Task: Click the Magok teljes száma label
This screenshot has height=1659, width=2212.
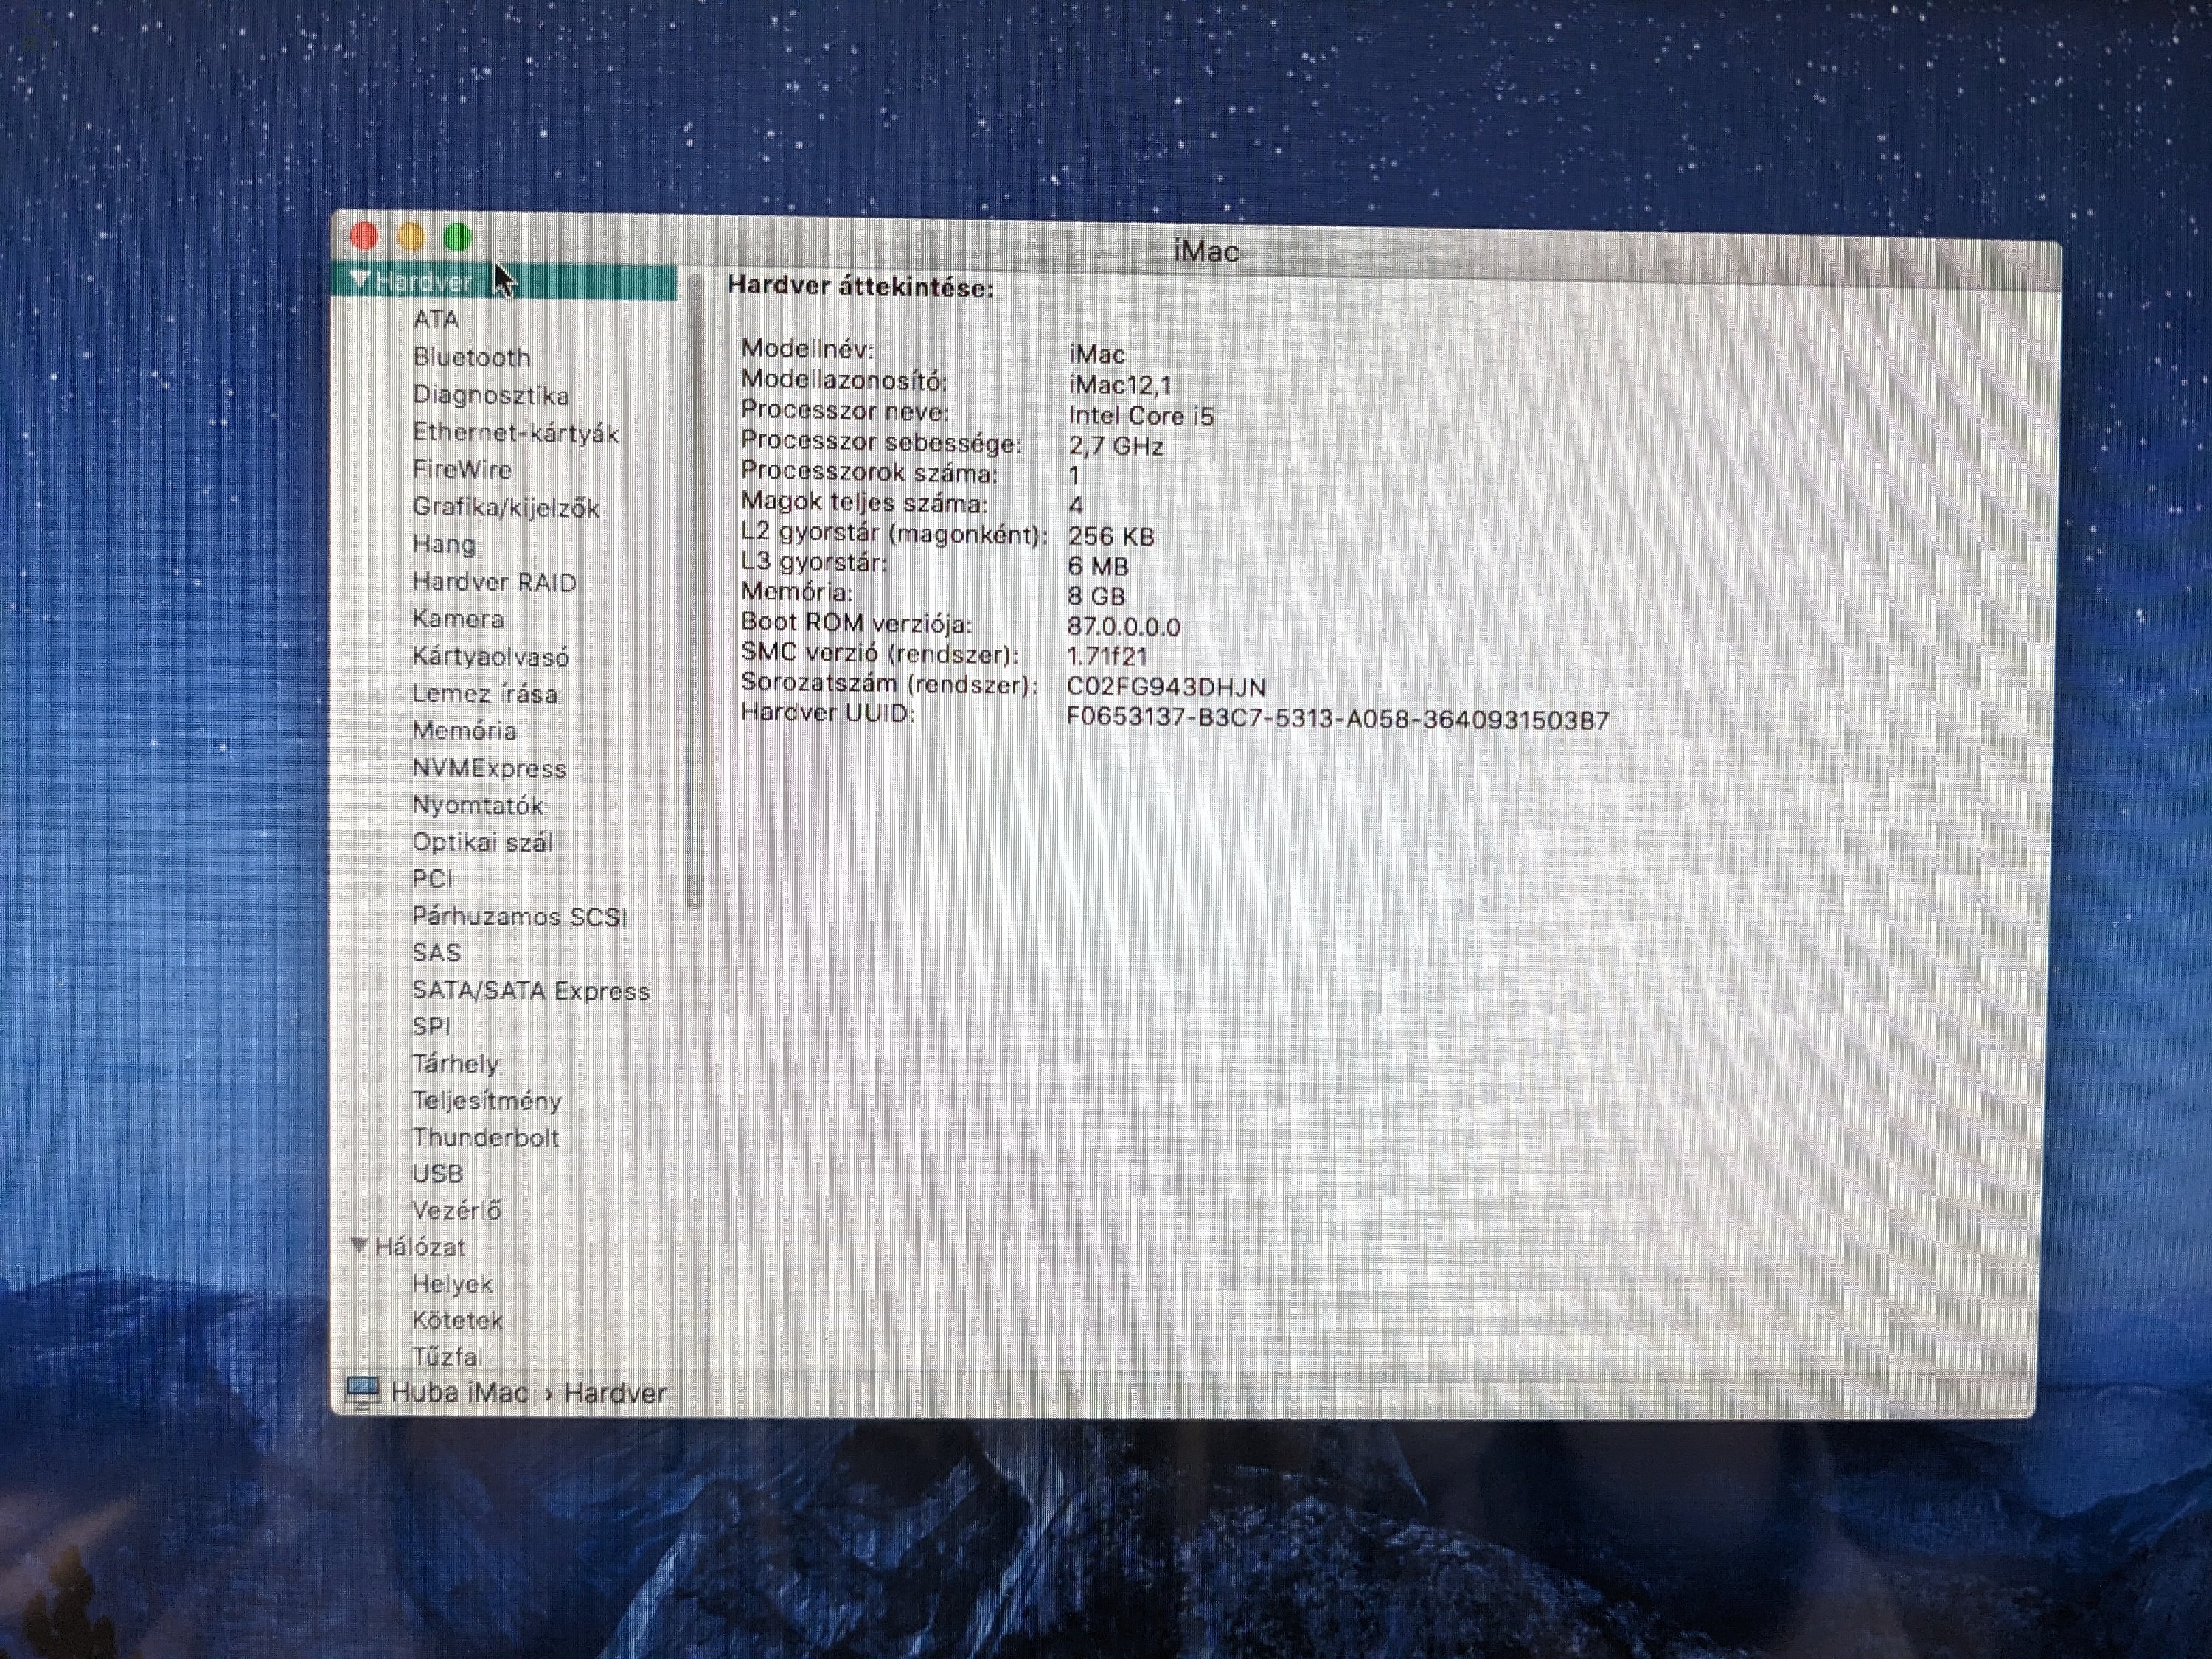Action: pyautogui.click(x=864, y=502)
